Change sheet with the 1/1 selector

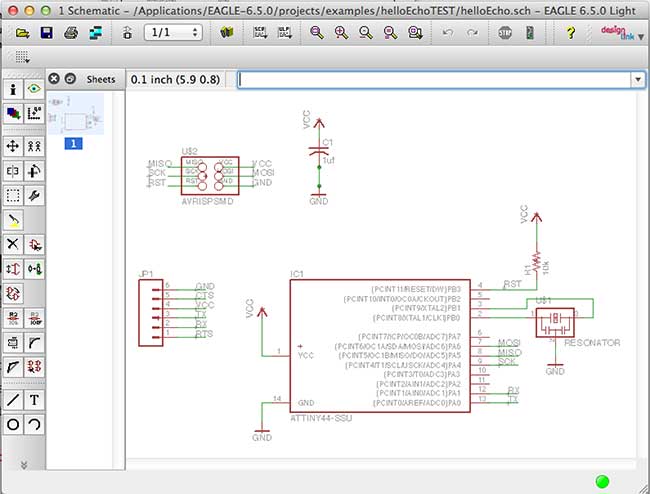pyautogui.click(x=173, y=32)
